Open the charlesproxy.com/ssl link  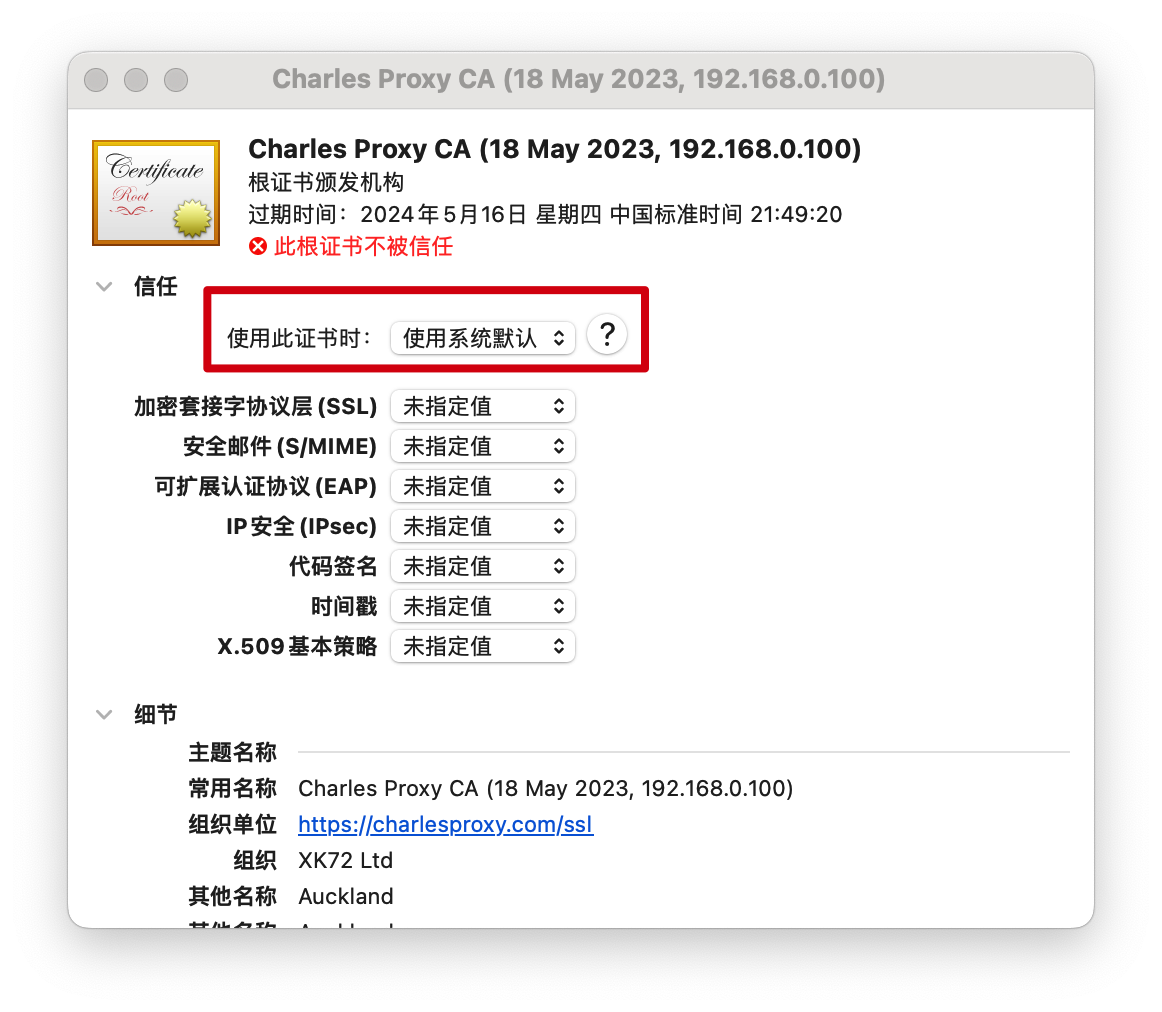[x=445, y=825]
